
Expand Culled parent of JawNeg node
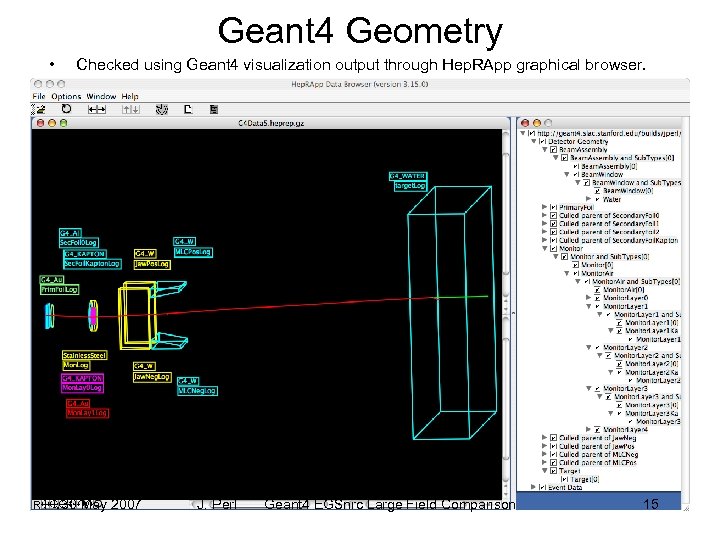coord(545,437)
